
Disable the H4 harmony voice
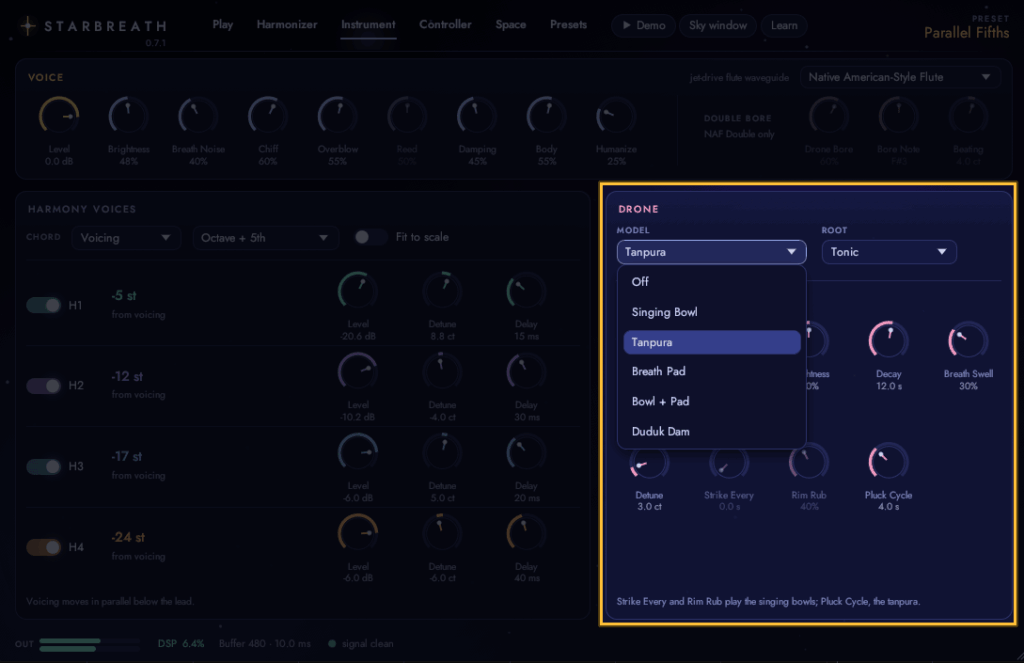(x=44, y=547)
